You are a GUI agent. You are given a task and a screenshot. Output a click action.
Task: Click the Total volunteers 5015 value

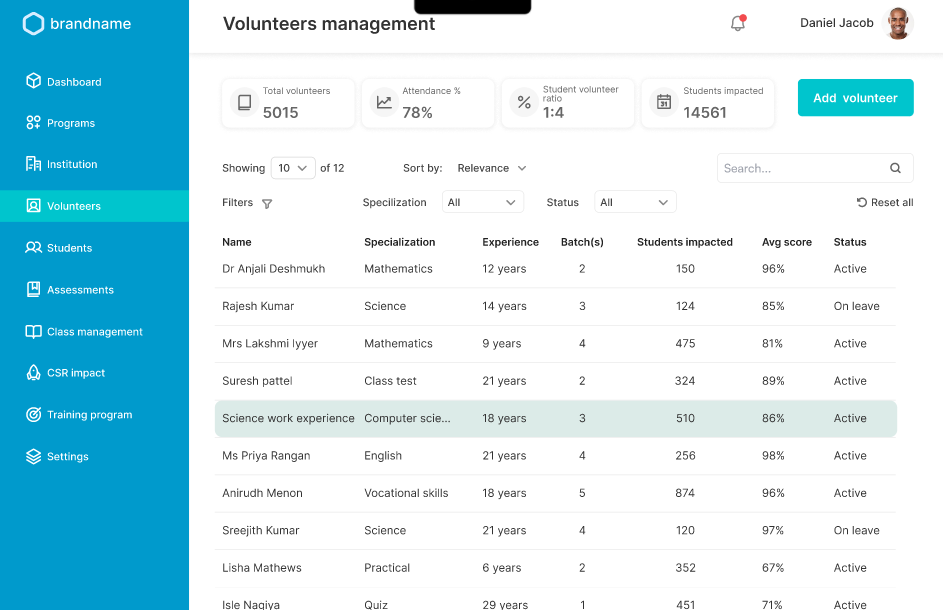point(280,112)
